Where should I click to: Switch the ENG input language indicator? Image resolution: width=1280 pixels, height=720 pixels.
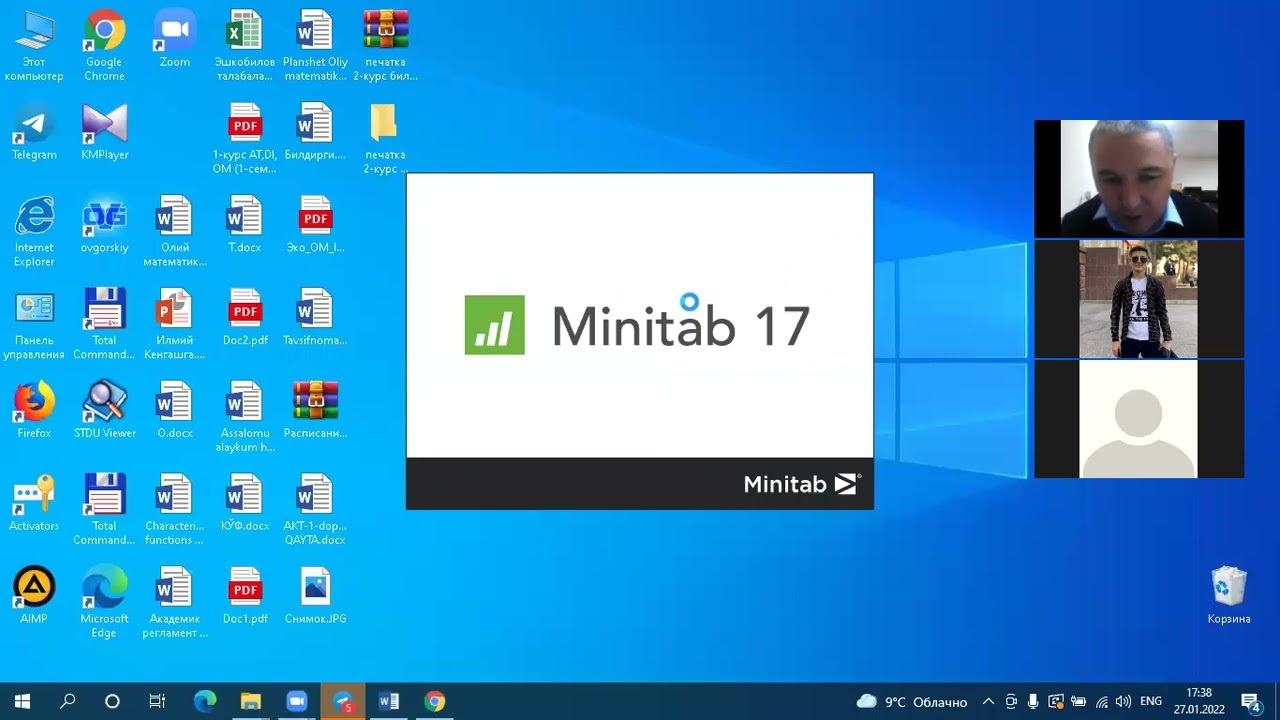(x=1151, y=701)
